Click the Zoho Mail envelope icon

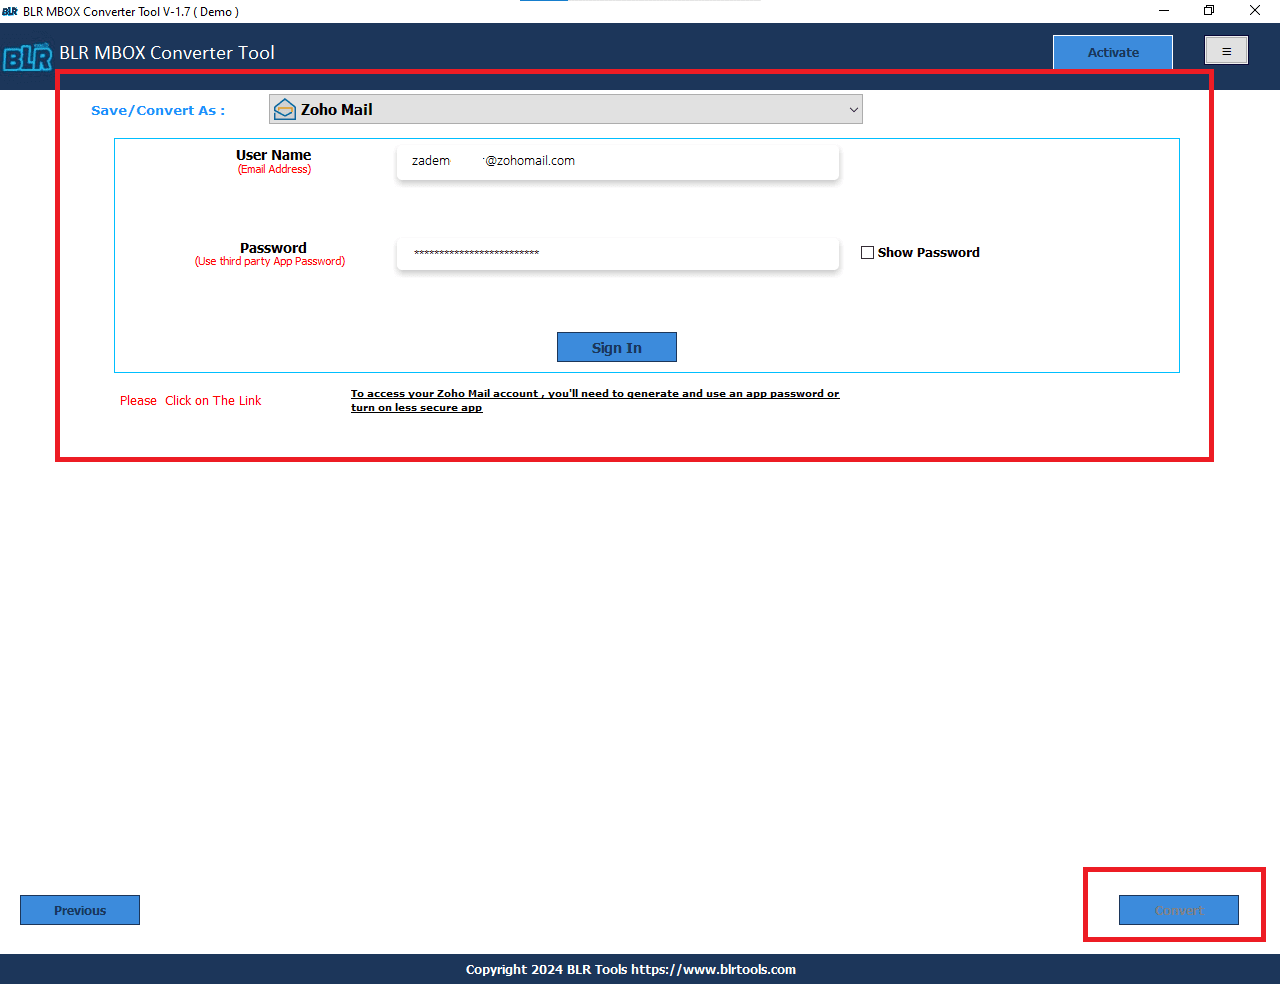pyautogui.click(x=285, y=109)
